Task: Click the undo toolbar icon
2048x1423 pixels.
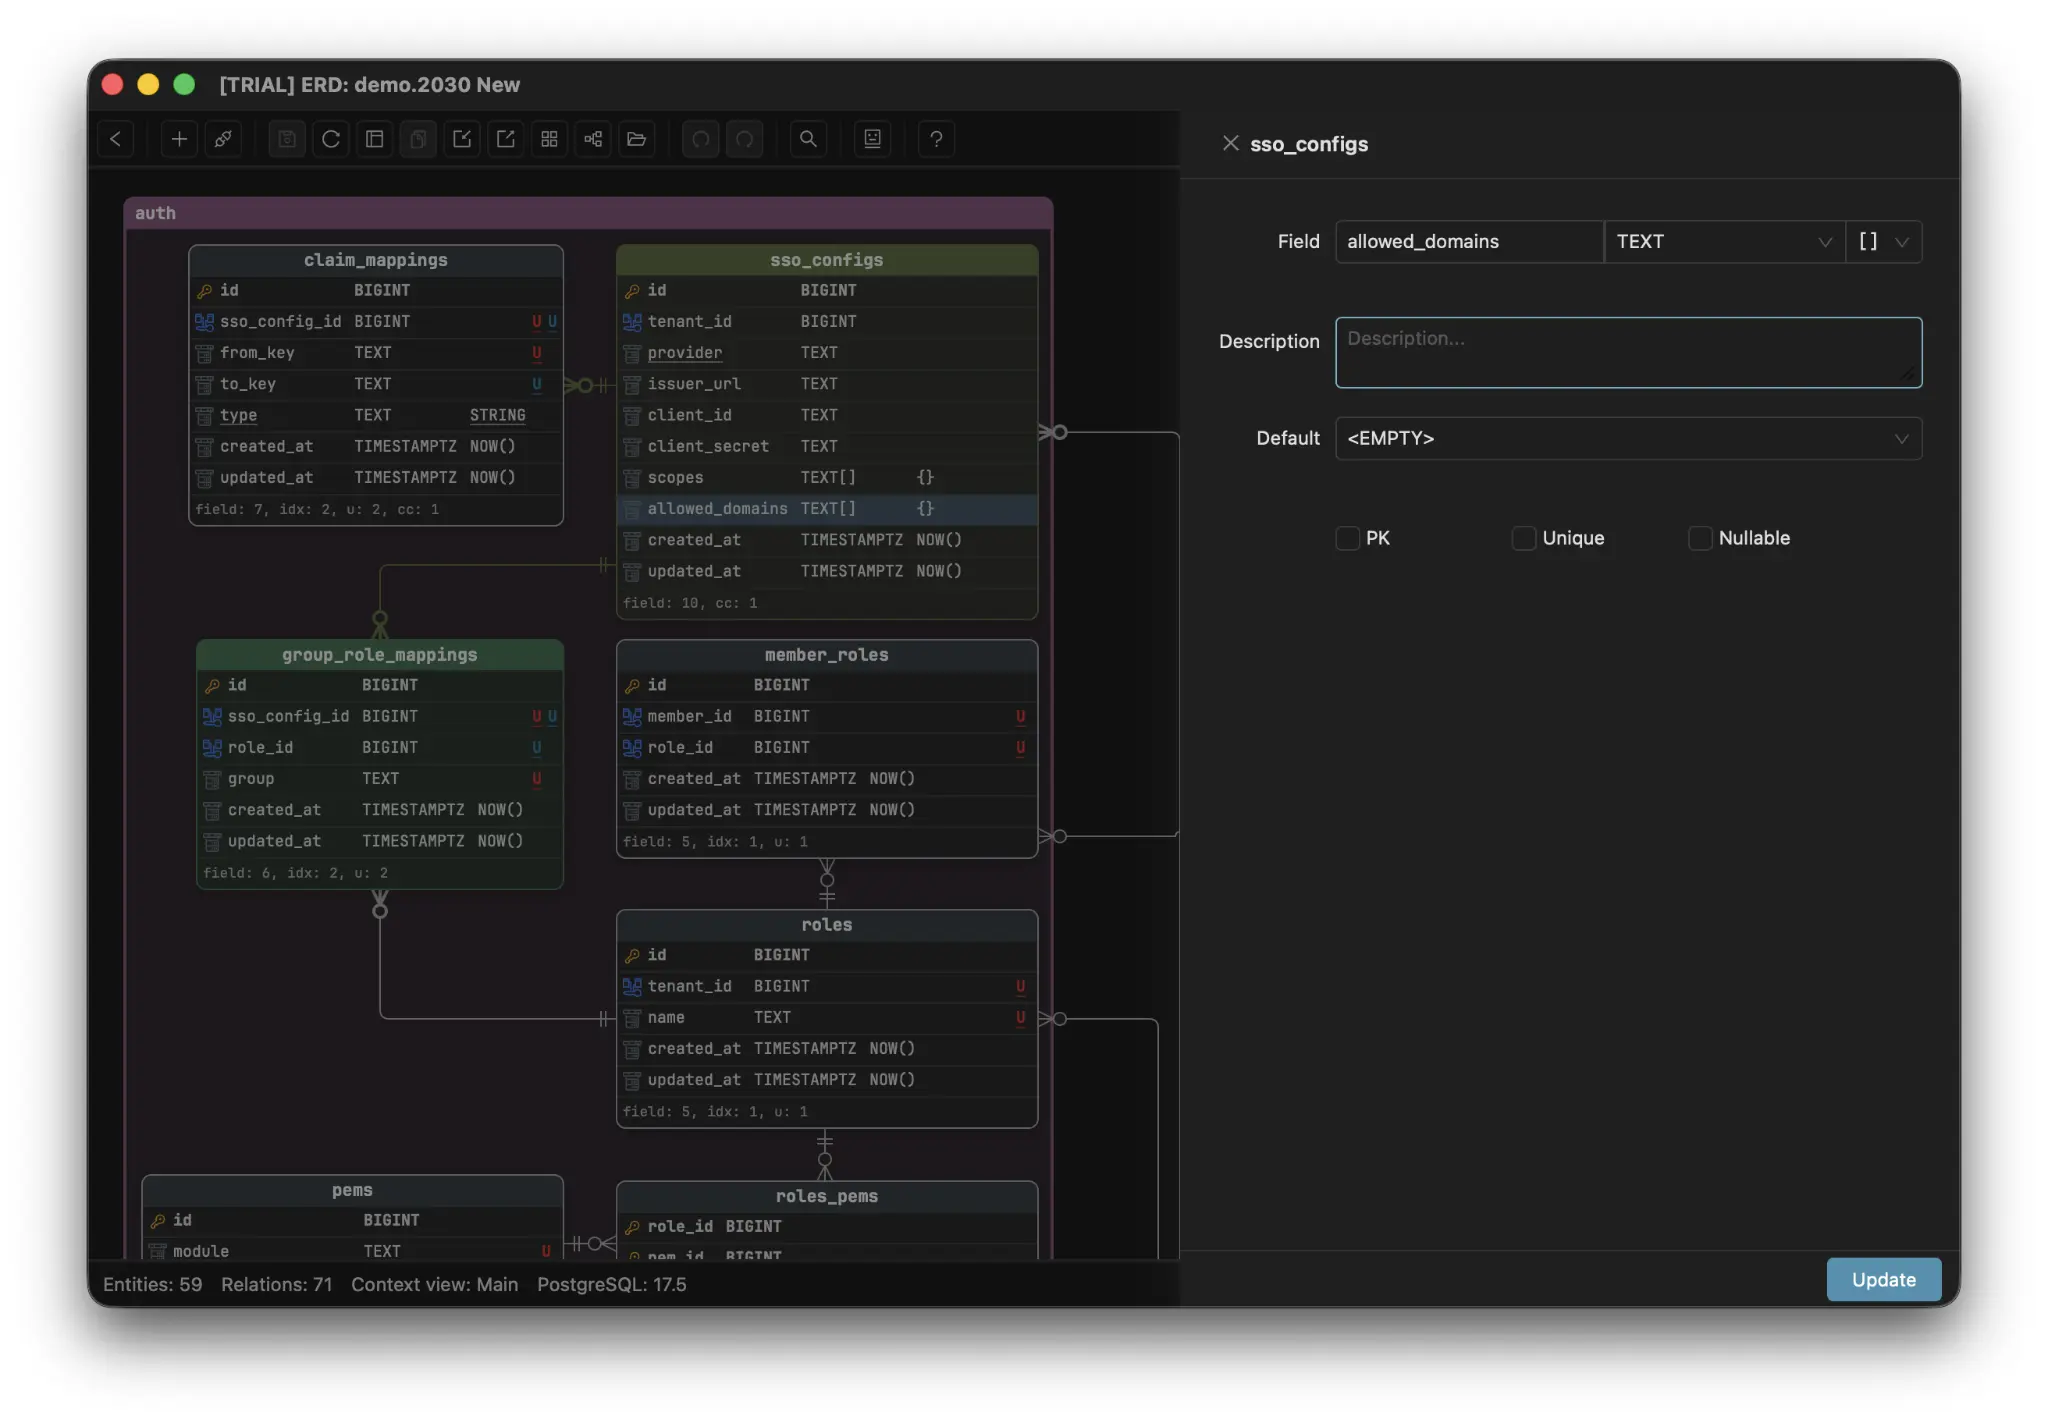Action: pyautogui.click(x=701, y=139)
